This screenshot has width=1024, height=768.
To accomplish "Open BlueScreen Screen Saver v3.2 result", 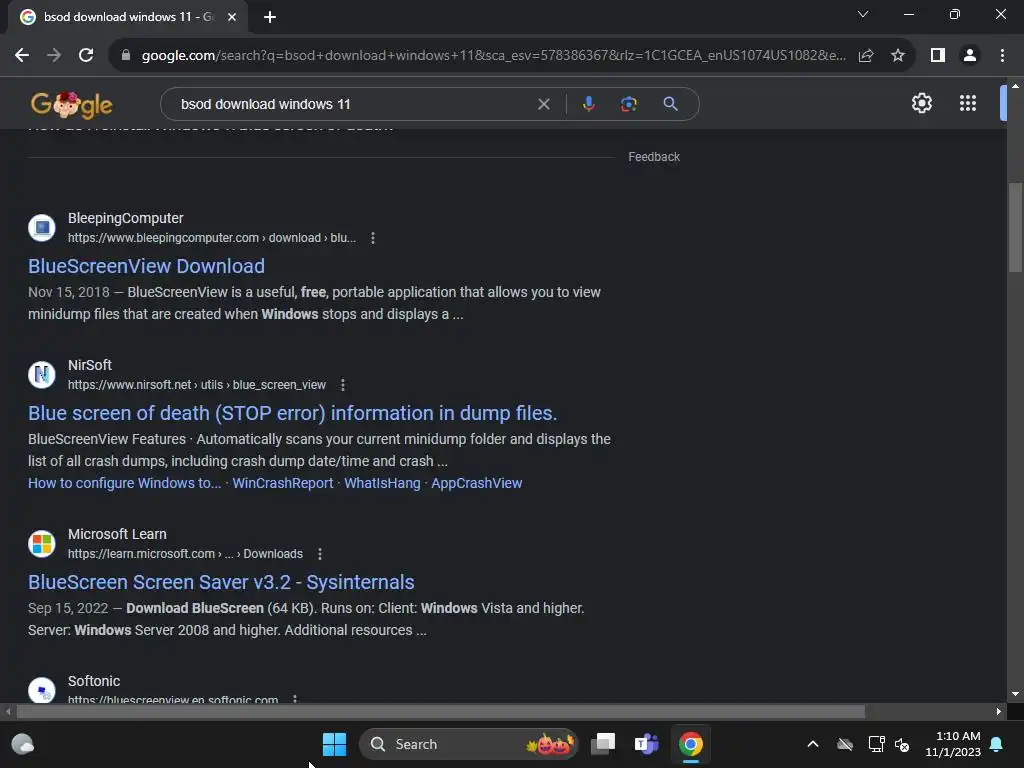I will 221,583.
